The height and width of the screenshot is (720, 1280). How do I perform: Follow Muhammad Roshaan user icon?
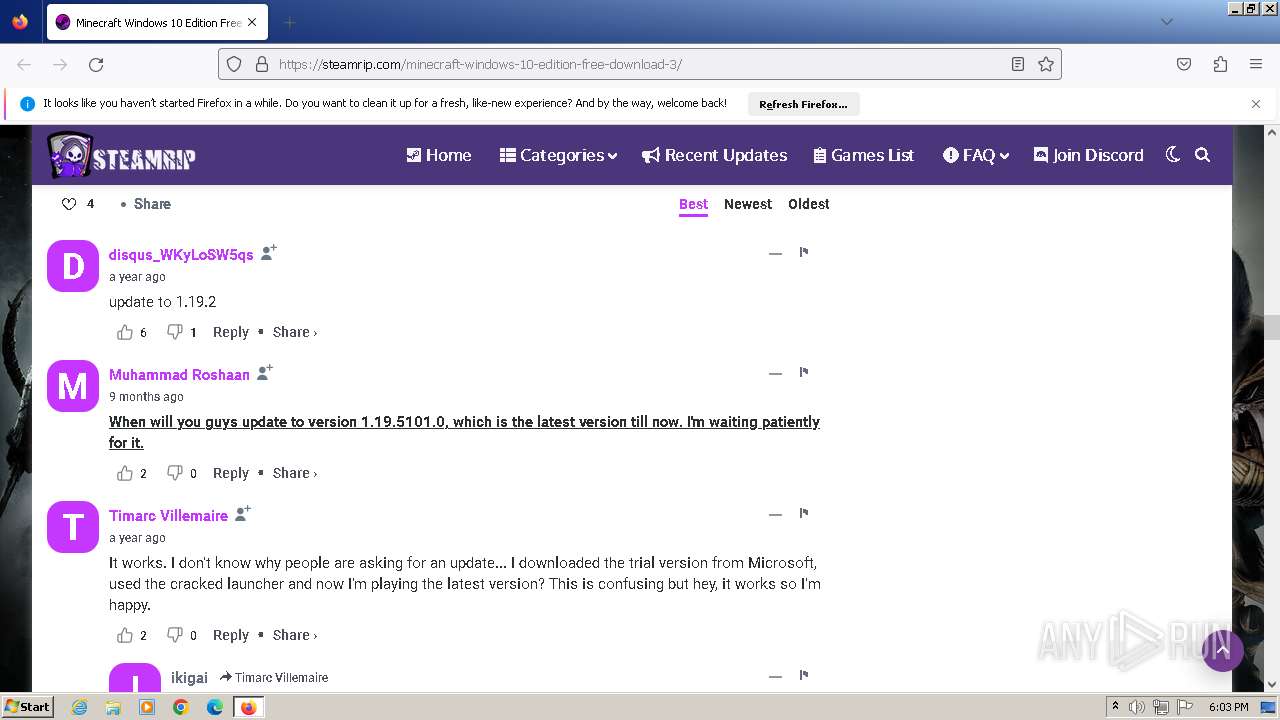click(264, 373)
